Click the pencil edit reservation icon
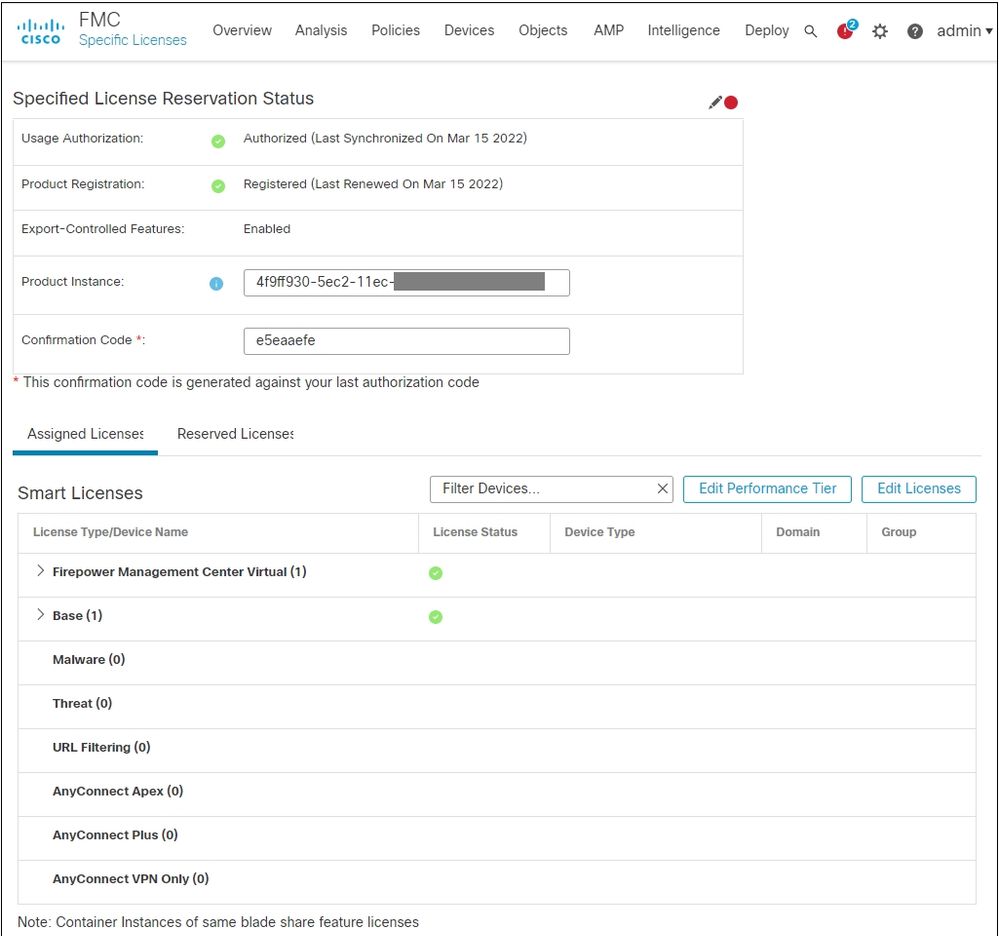 715,103
